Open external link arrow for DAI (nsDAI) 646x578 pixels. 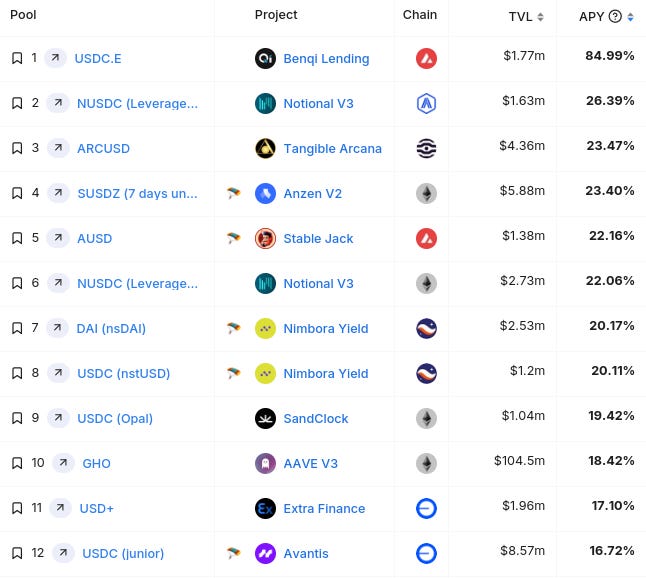pyautogui.click(x=57, y=328)
